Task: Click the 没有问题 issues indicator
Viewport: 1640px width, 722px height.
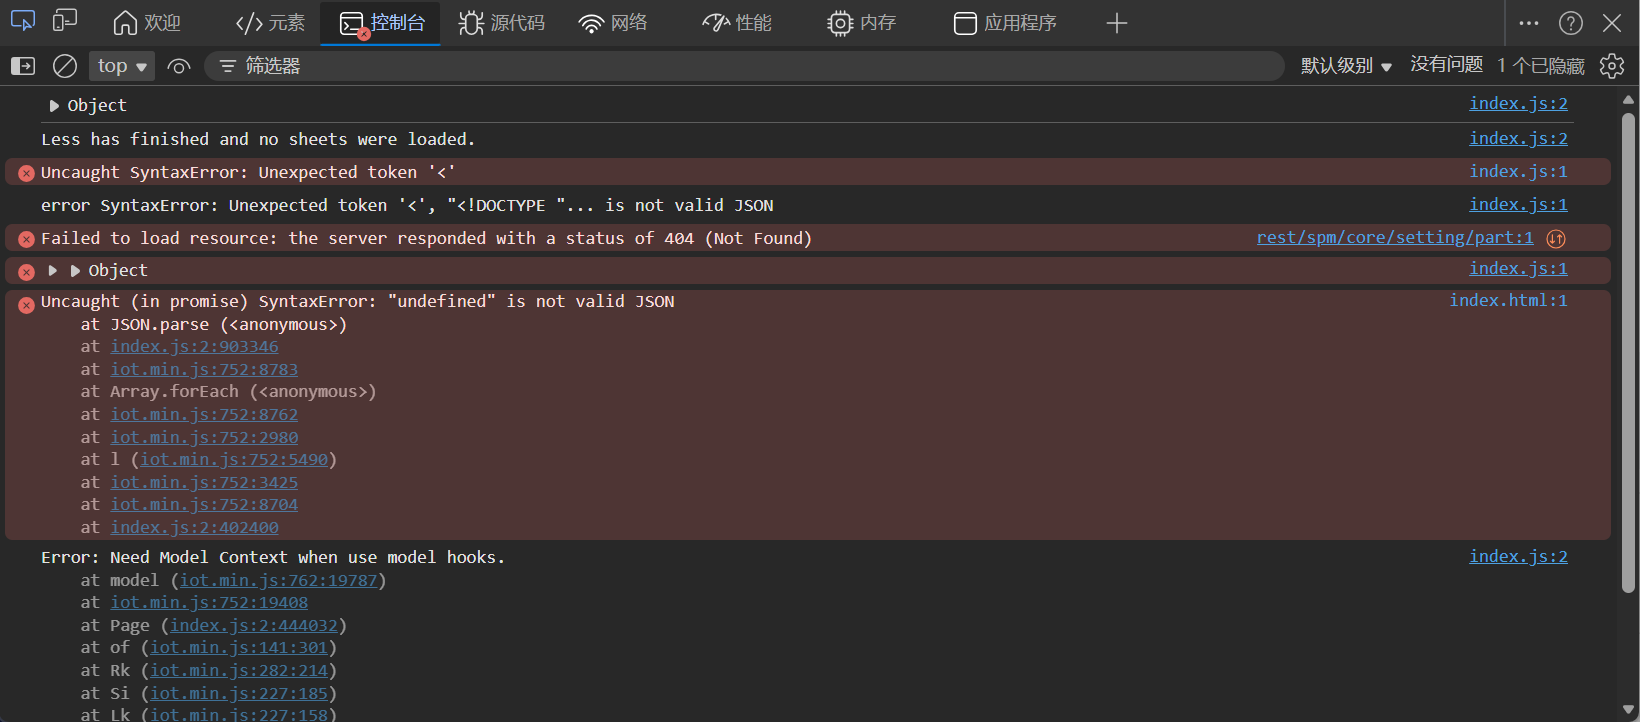Action: pos(1446,65)
